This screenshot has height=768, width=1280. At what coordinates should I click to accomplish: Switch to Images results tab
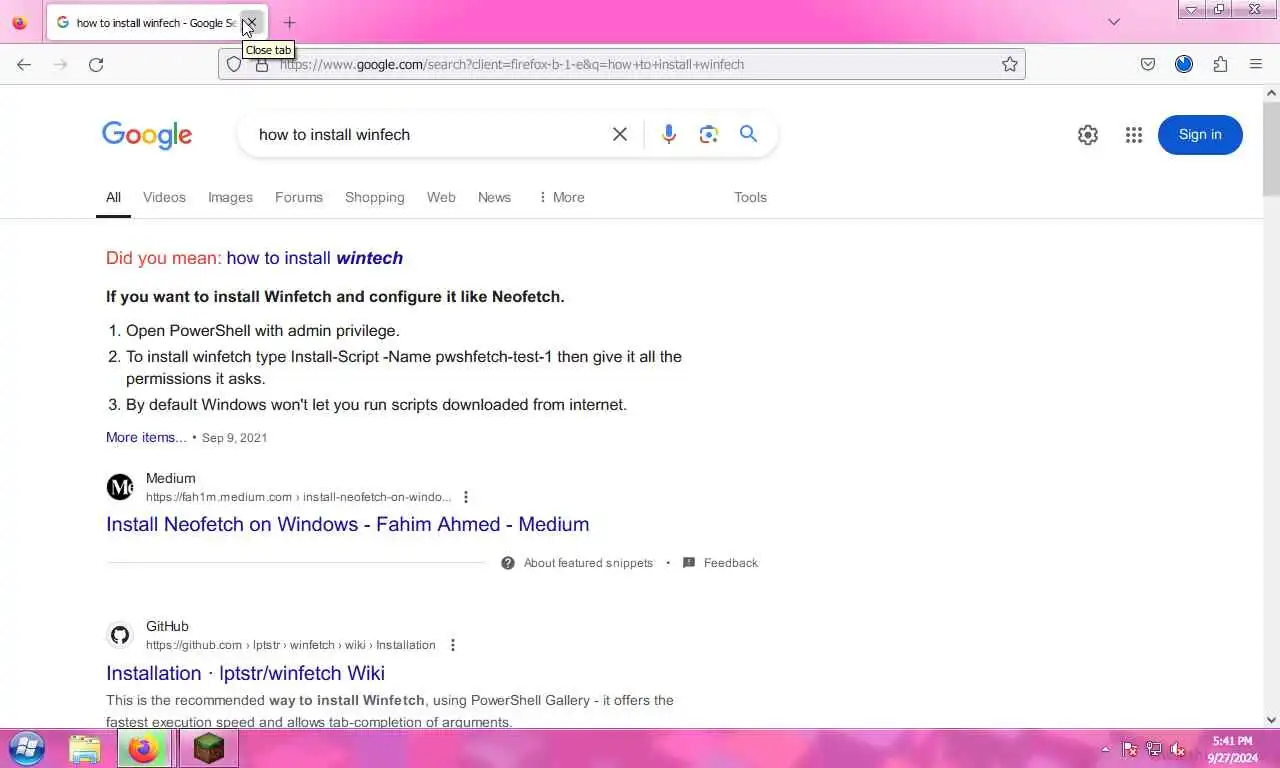tap(230, 197)
